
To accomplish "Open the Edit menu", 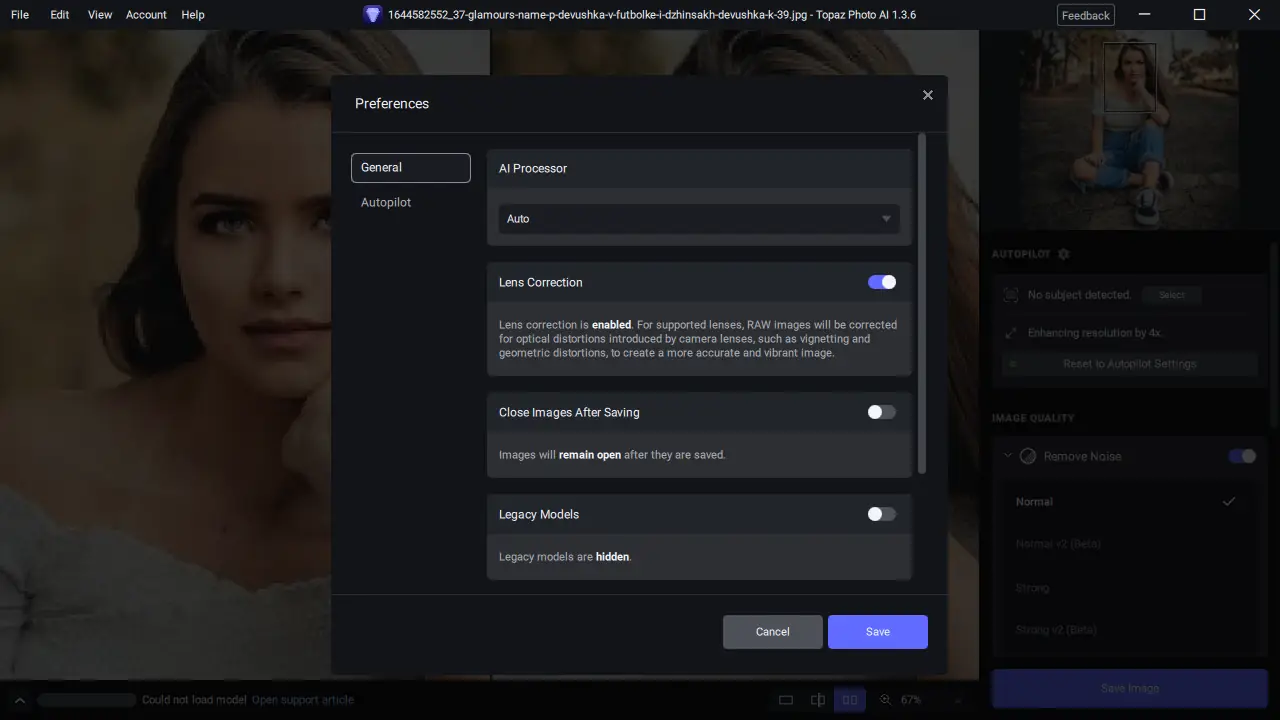I will (x=60, y=15).
